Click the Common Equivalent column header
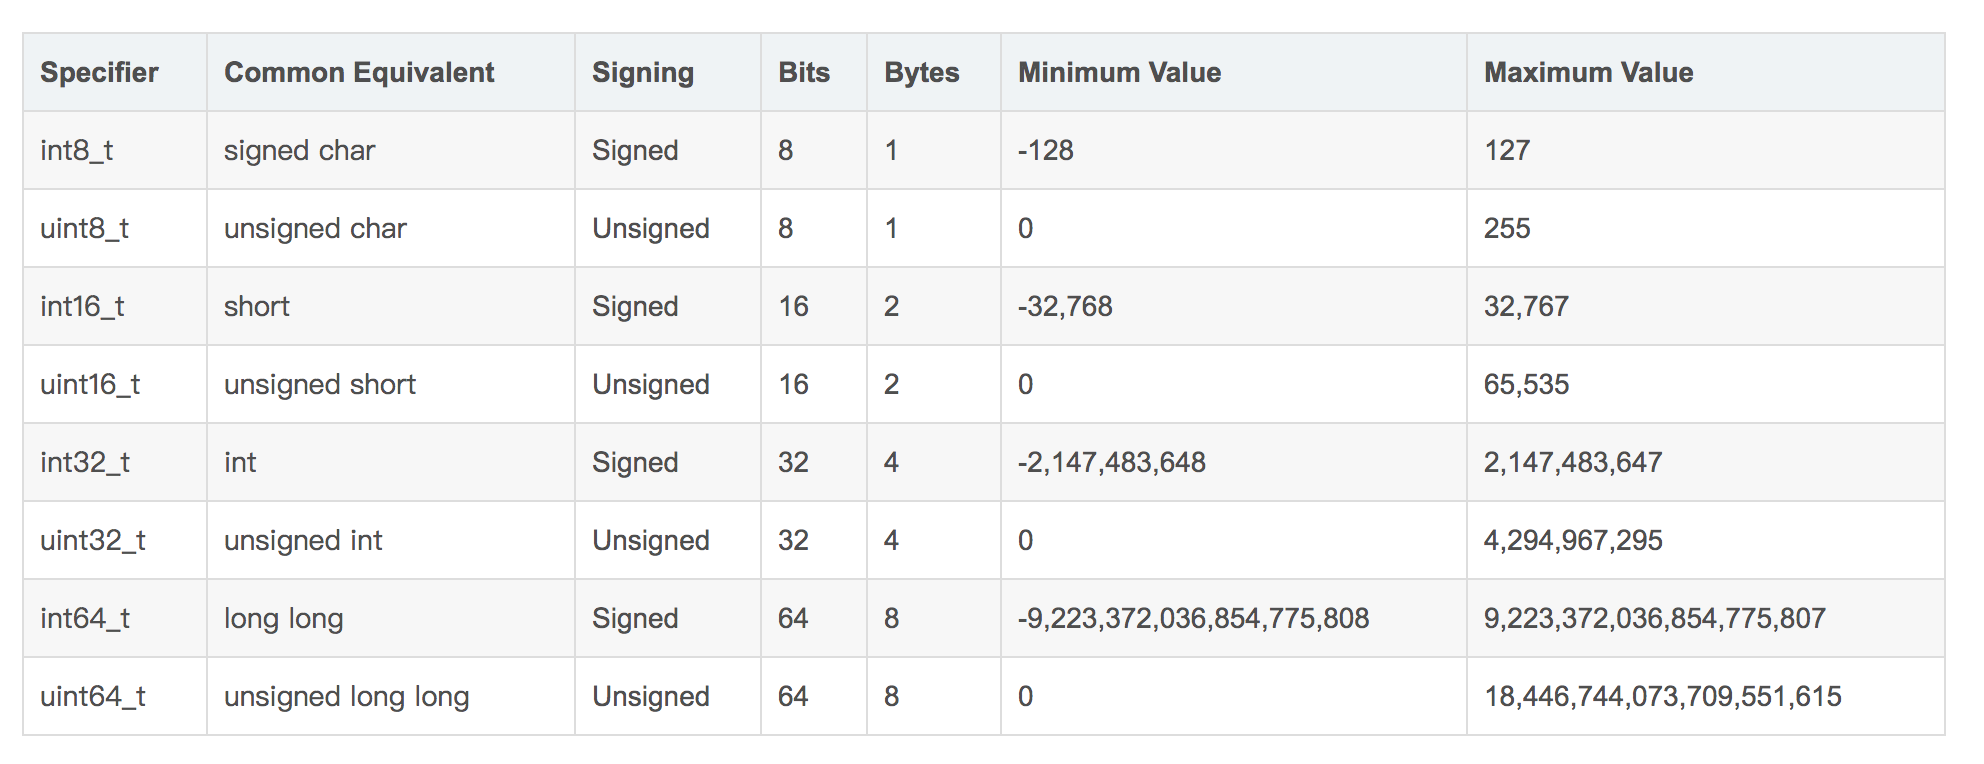The width and height of the screenshot is (1984, 764). point(359,73)
